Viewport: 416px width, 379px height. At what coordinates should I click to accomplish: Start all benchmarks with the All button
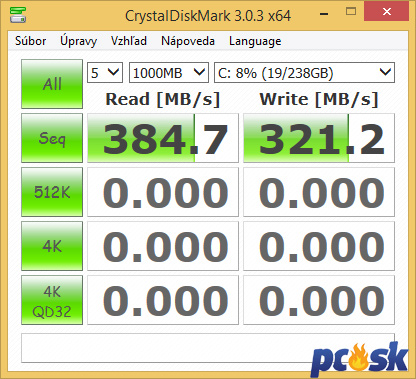pos(52,84)
